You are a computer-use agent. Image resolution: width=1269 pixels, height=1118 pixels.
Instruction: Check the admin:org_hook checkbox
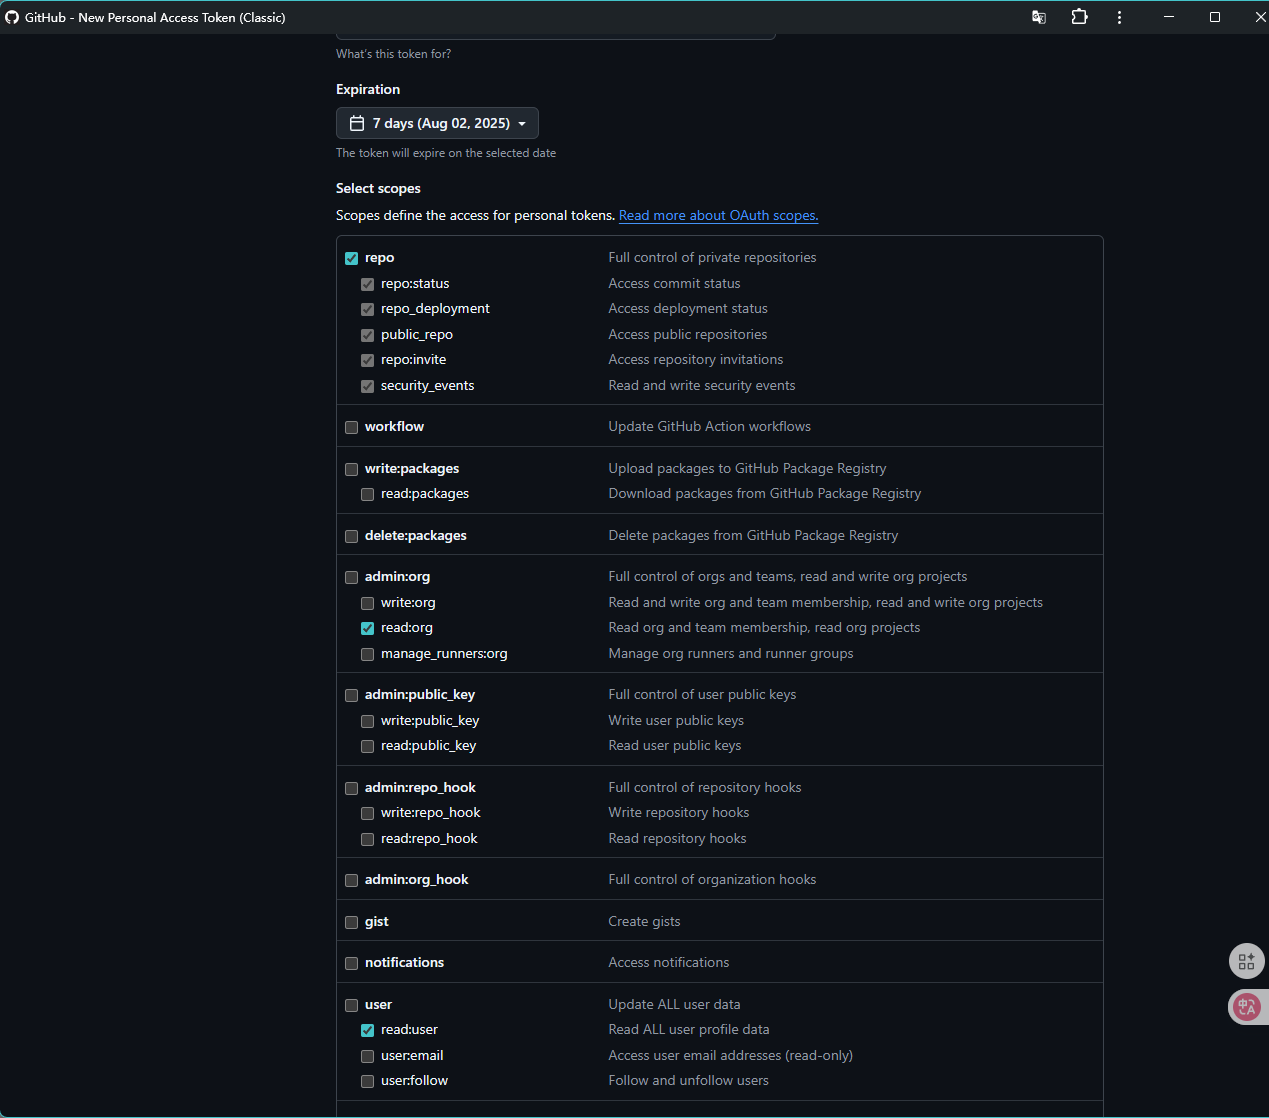(352, 880)
